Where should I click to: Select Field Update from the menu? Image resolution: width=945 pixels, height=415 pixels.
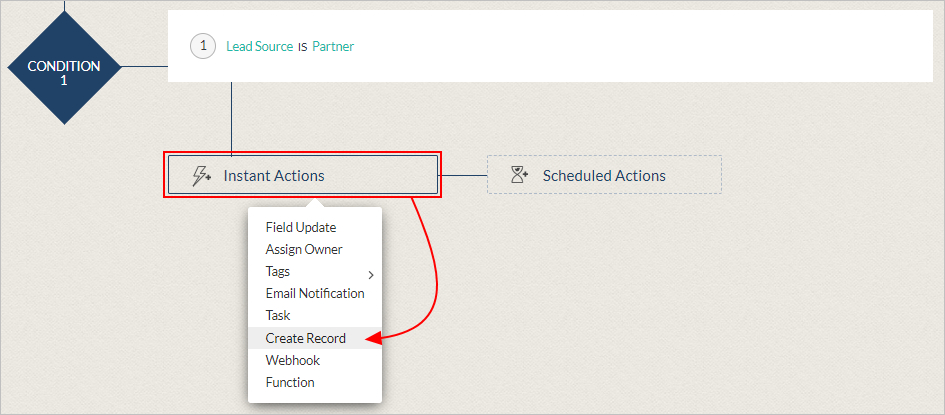(x=315, y=227)
